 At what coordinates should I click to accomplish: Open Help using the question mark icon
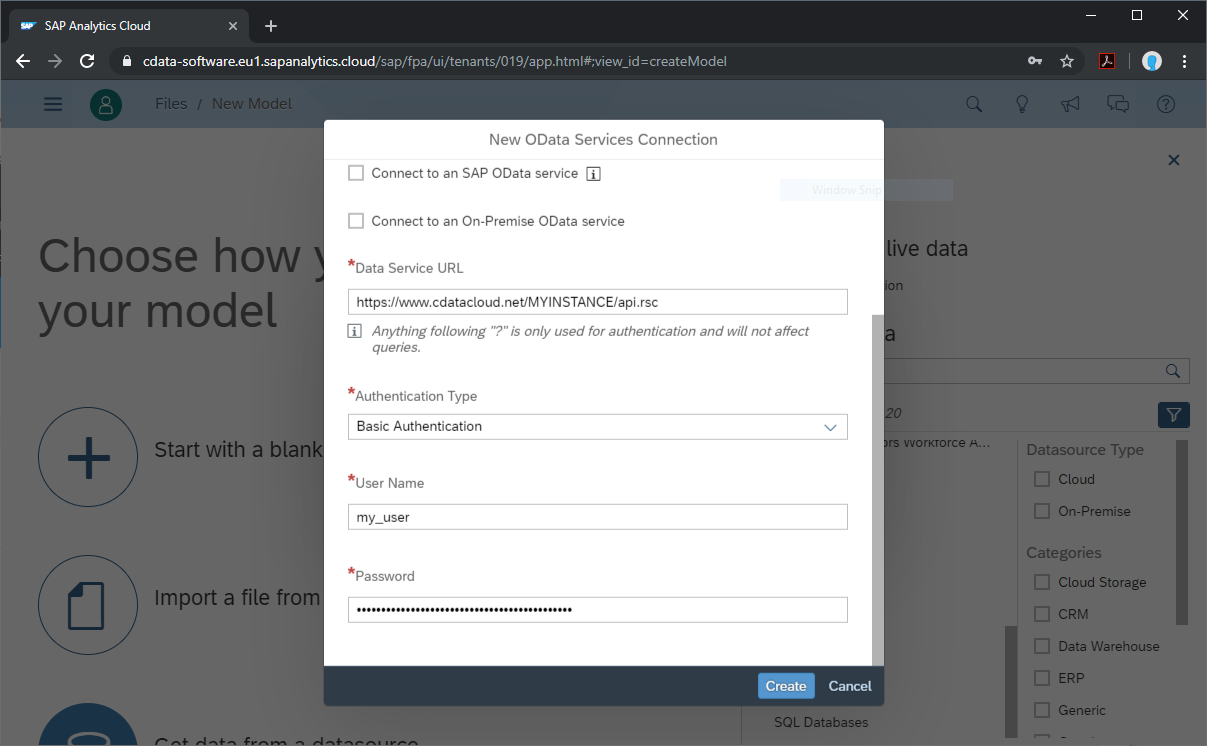(1165, 103)
